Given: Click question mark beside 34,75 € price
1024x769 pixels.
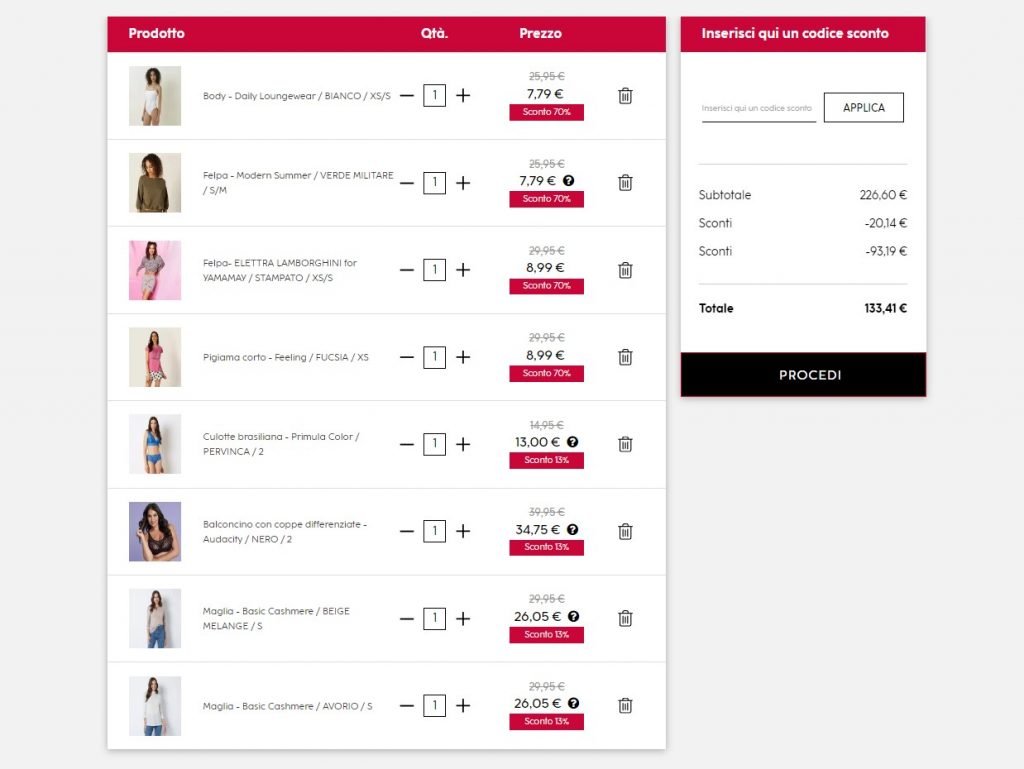Looking at the screenshot, I should coord(572,529).
